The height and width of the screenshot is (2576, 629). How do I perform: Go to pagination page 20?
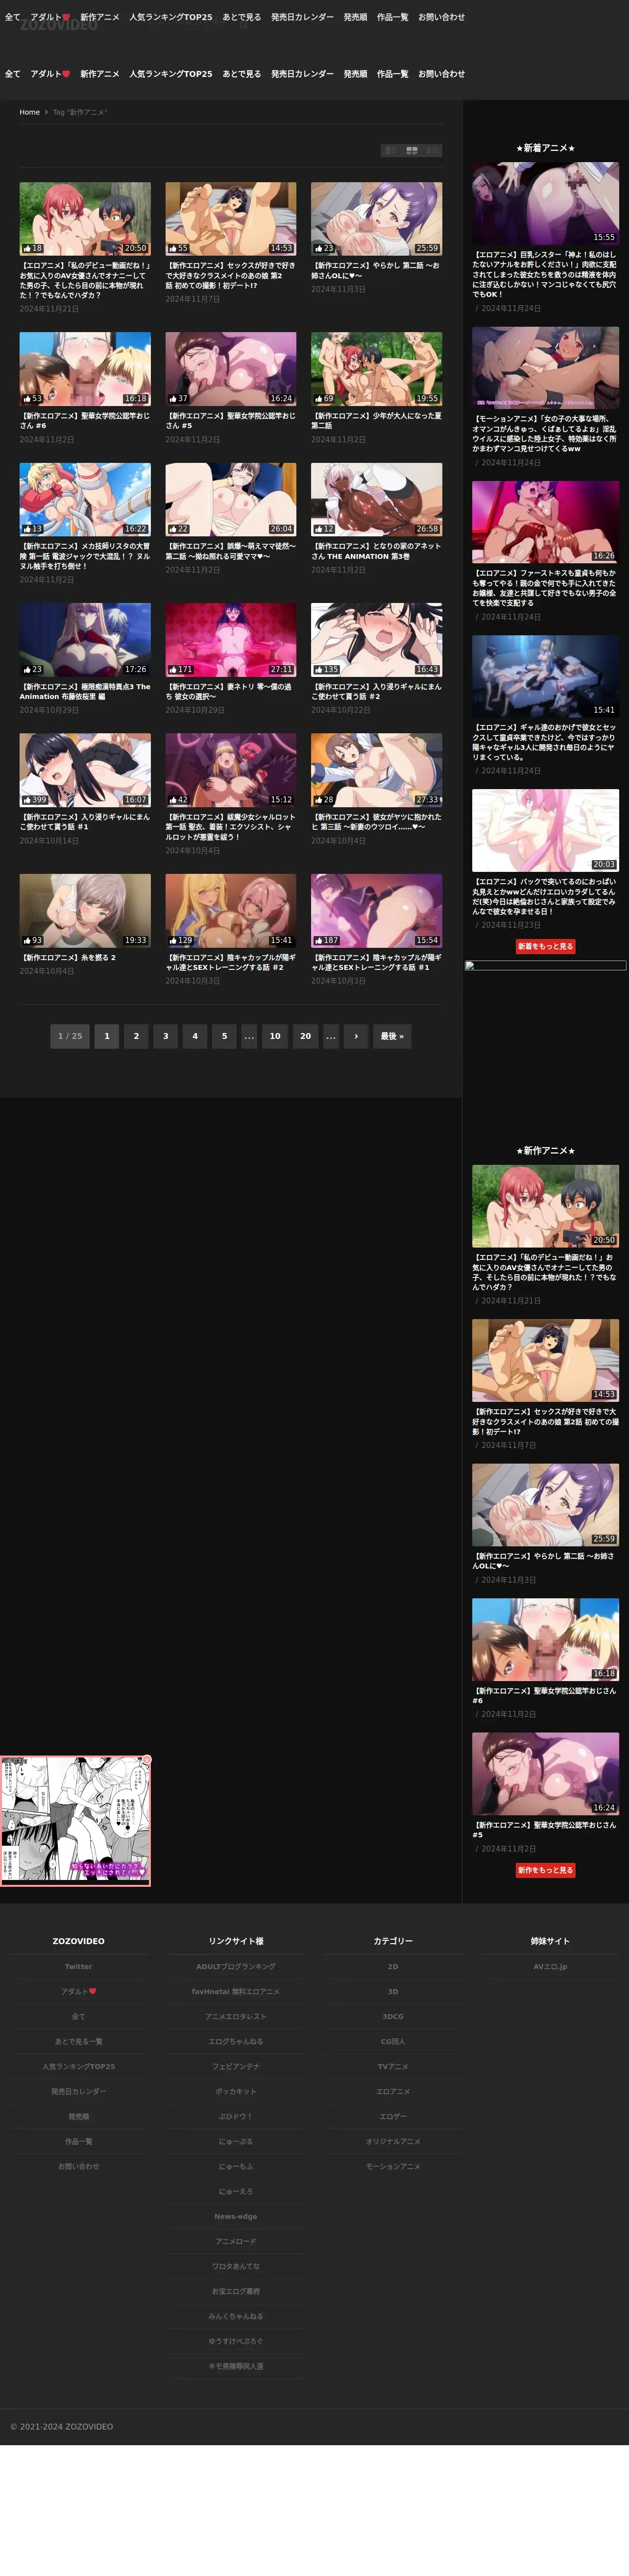[305, 1036]
